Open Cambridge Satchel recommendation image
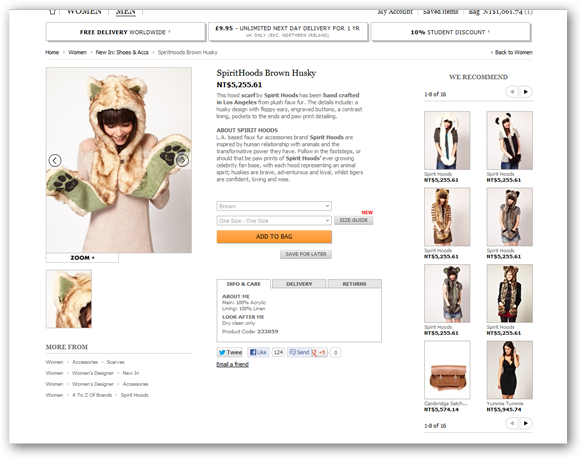 (447, 370)
